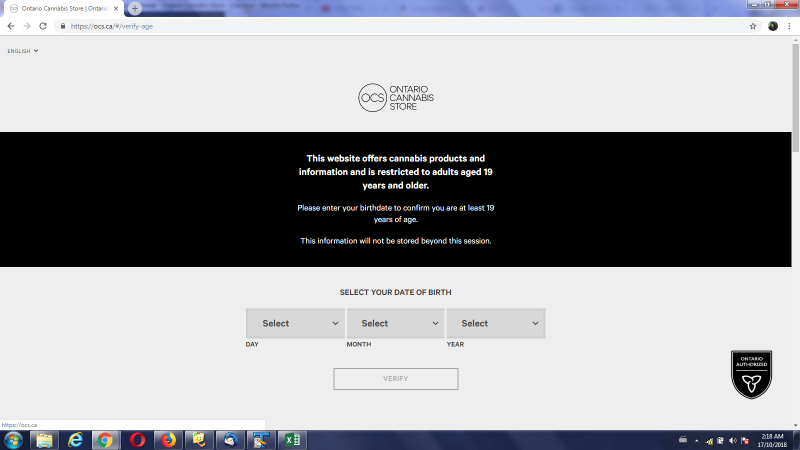Launch Opera from the taskbar
This screenshot has height=450, width=800.
click(x=137, y=440)
